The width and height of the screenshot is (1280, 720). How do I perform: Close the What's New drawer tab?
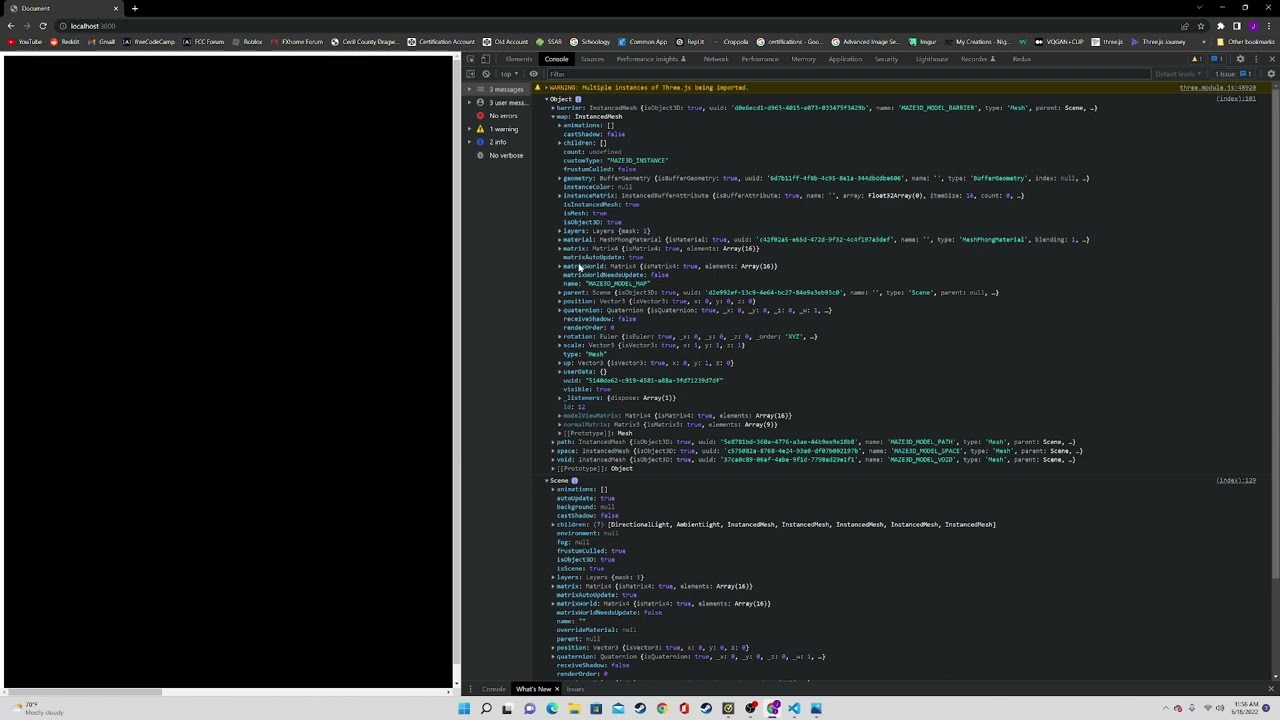tap(557, 689)
